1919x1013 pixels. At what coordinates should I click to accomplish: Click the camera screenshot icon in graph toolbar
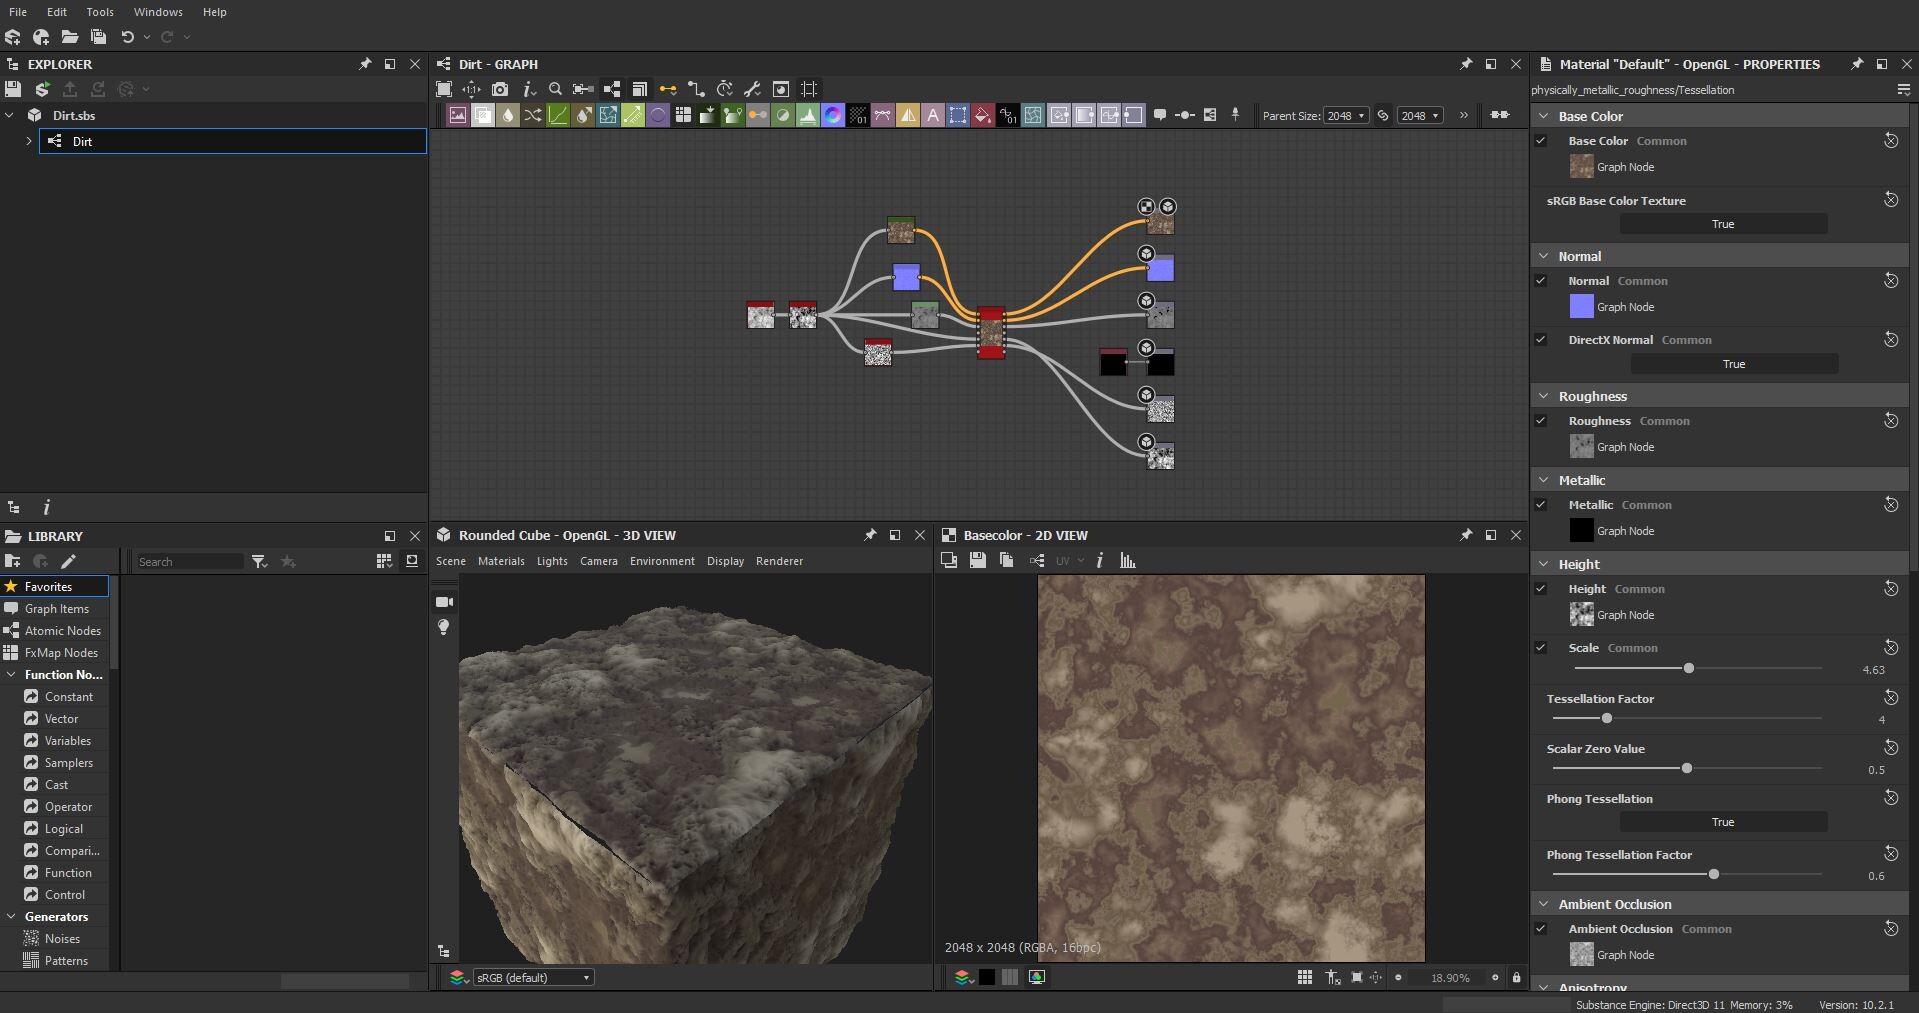click(x=500, y=89)
